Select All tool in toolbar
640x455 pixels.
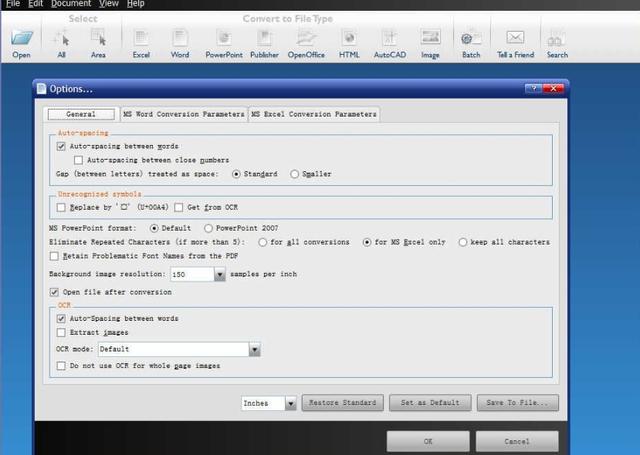(x=61, y=38)
